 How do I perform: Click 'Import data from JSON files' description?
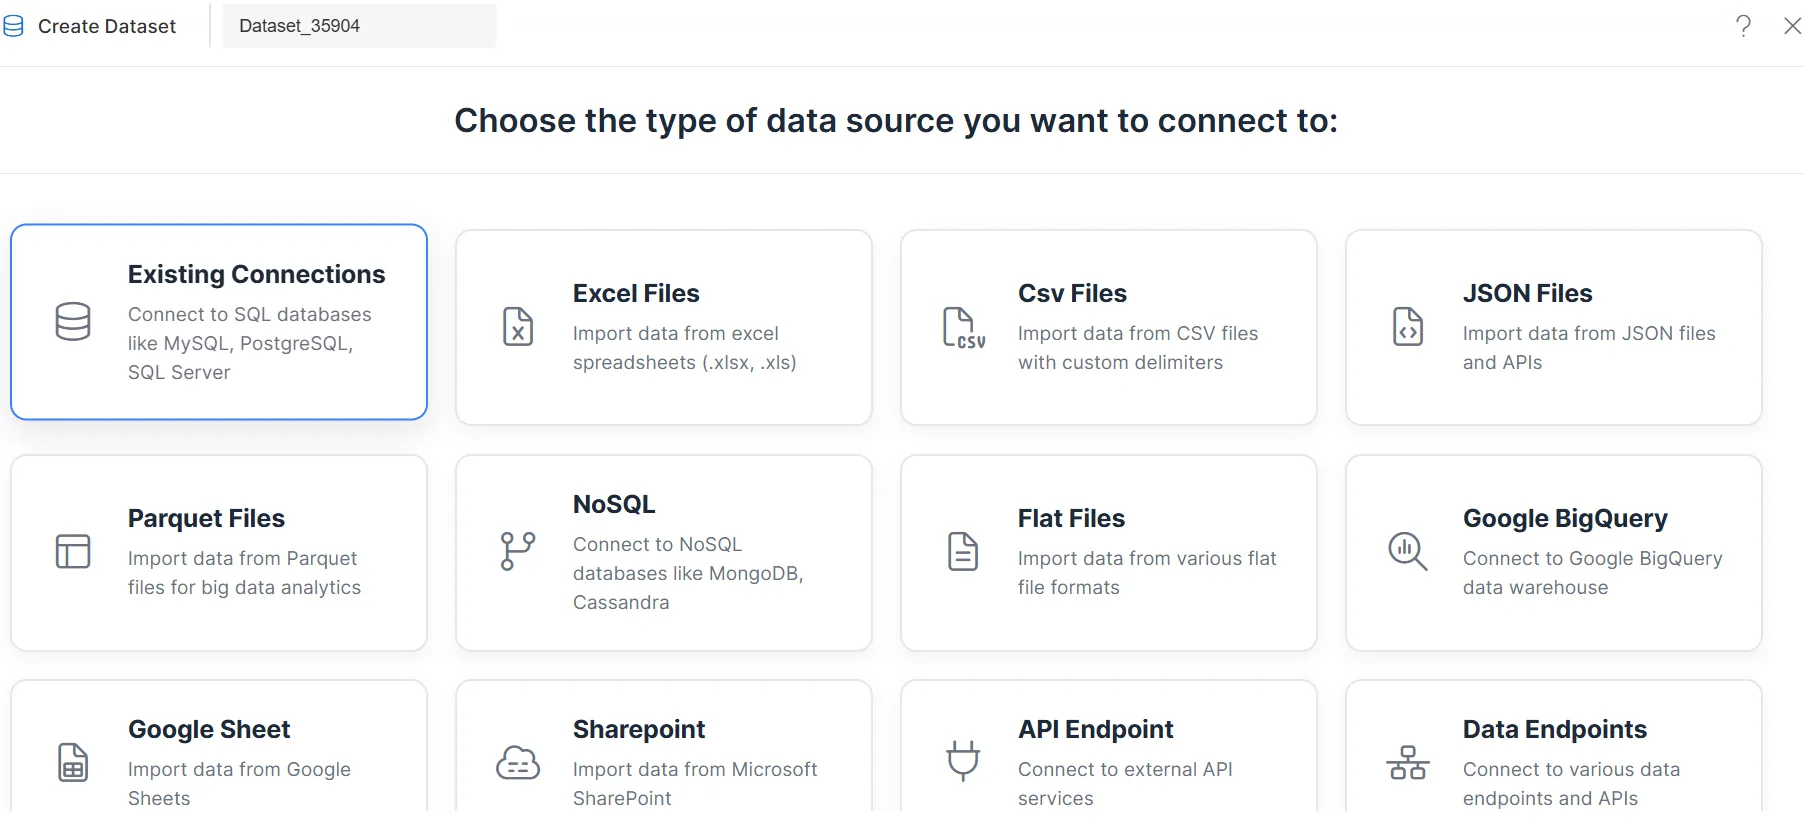pos(1589,348)
